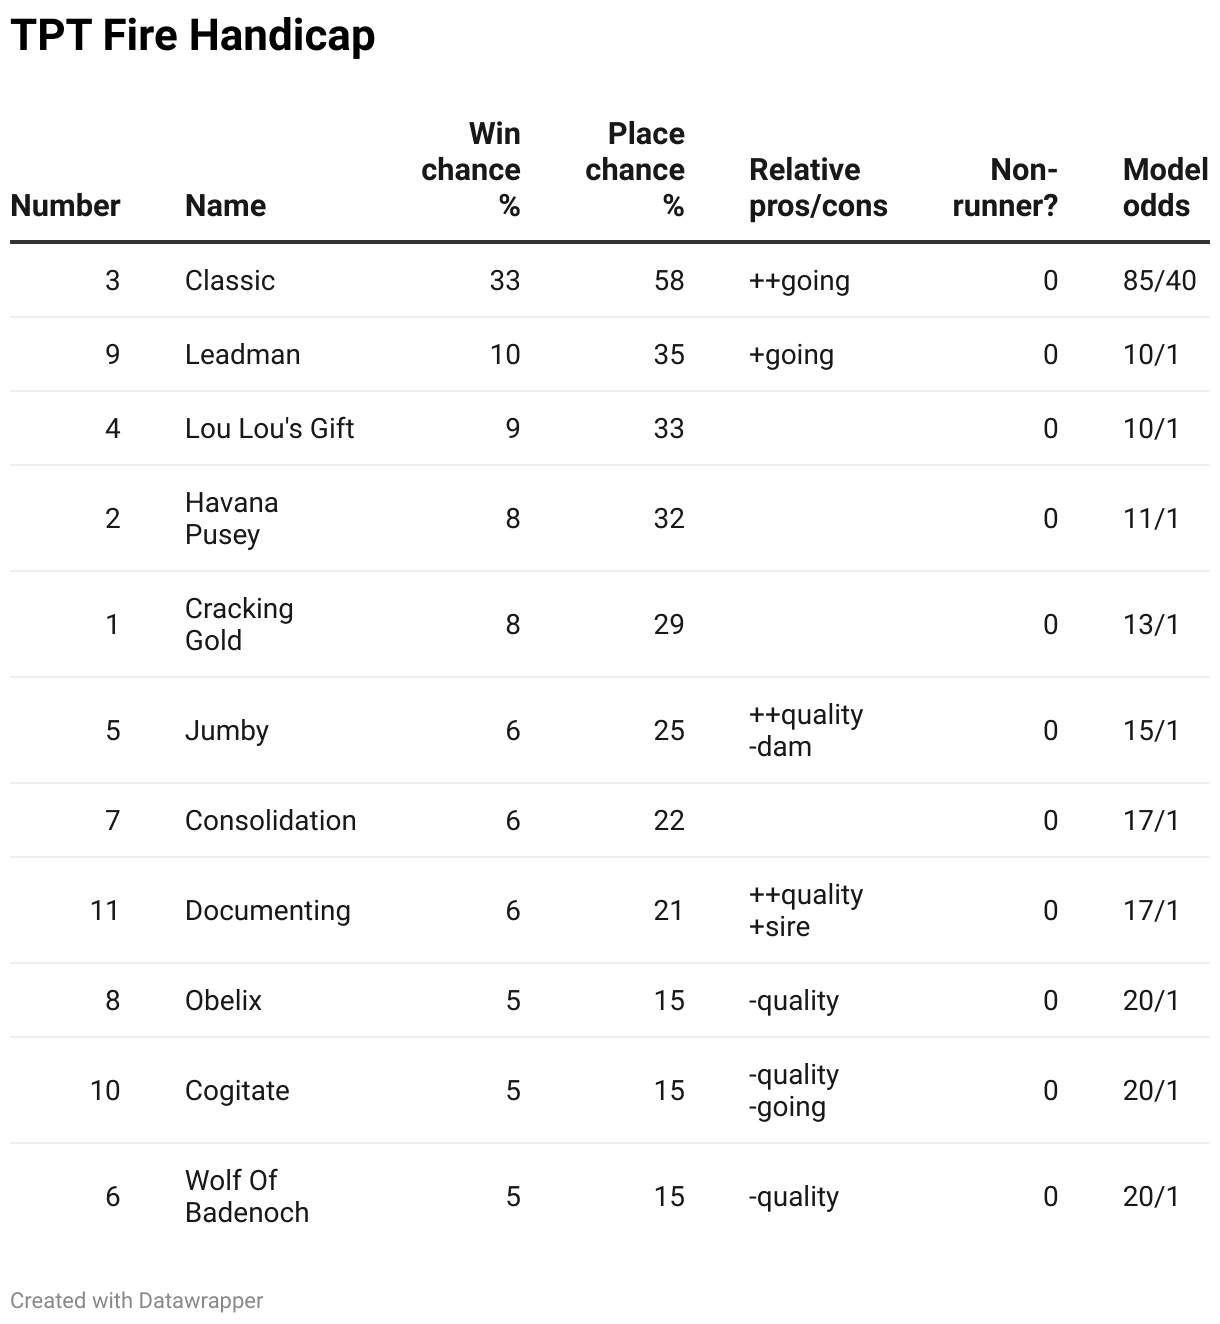Select Jumby's "++quality -dam" cell

point(805,730)
